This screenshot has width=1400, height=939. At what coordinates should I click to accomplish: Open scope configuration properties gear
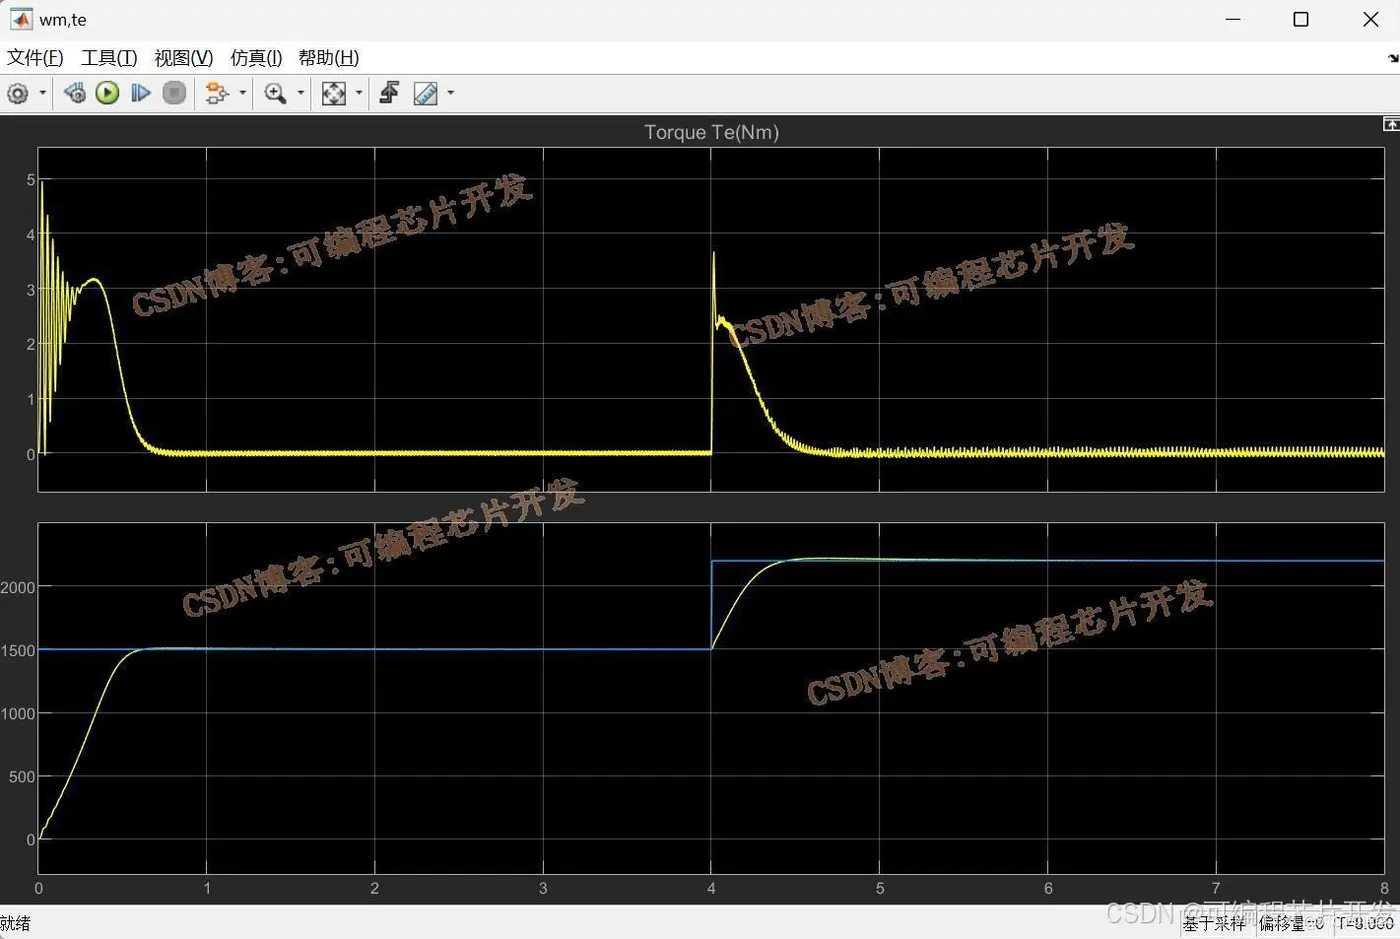pos(18,93)
